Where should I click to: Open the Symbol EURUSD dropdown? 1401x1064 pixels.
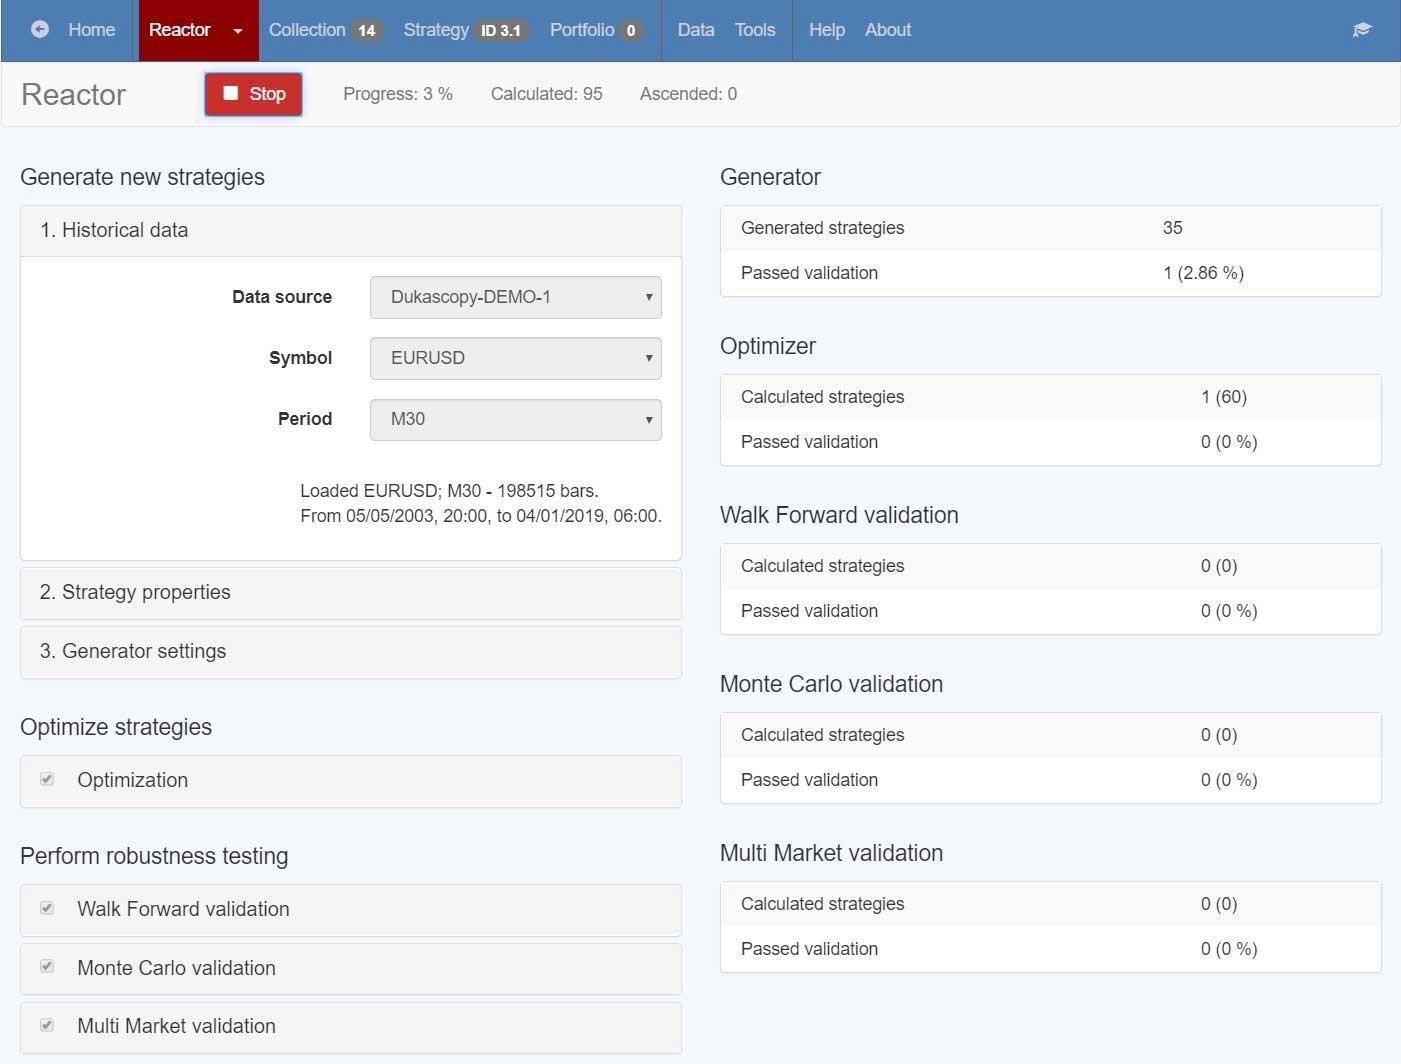516,358
